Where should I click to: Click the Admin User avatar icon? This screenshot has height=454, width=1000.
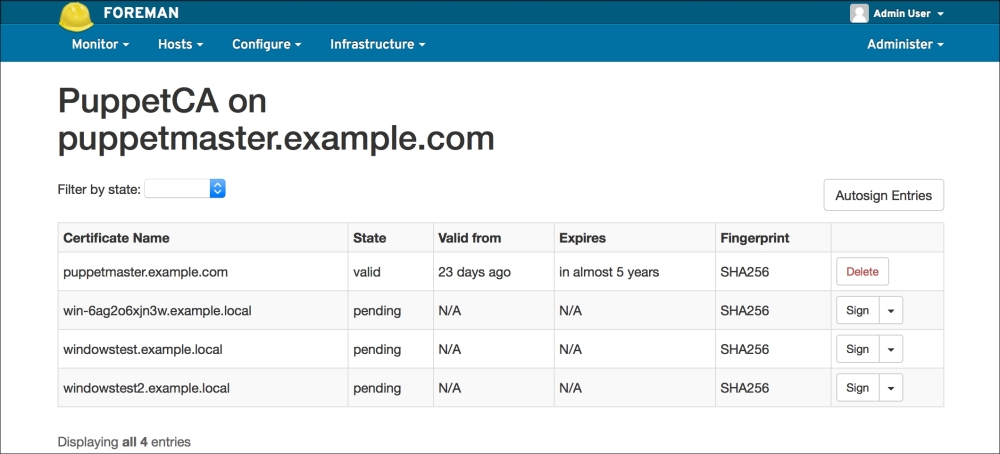(x=858, y=13)
